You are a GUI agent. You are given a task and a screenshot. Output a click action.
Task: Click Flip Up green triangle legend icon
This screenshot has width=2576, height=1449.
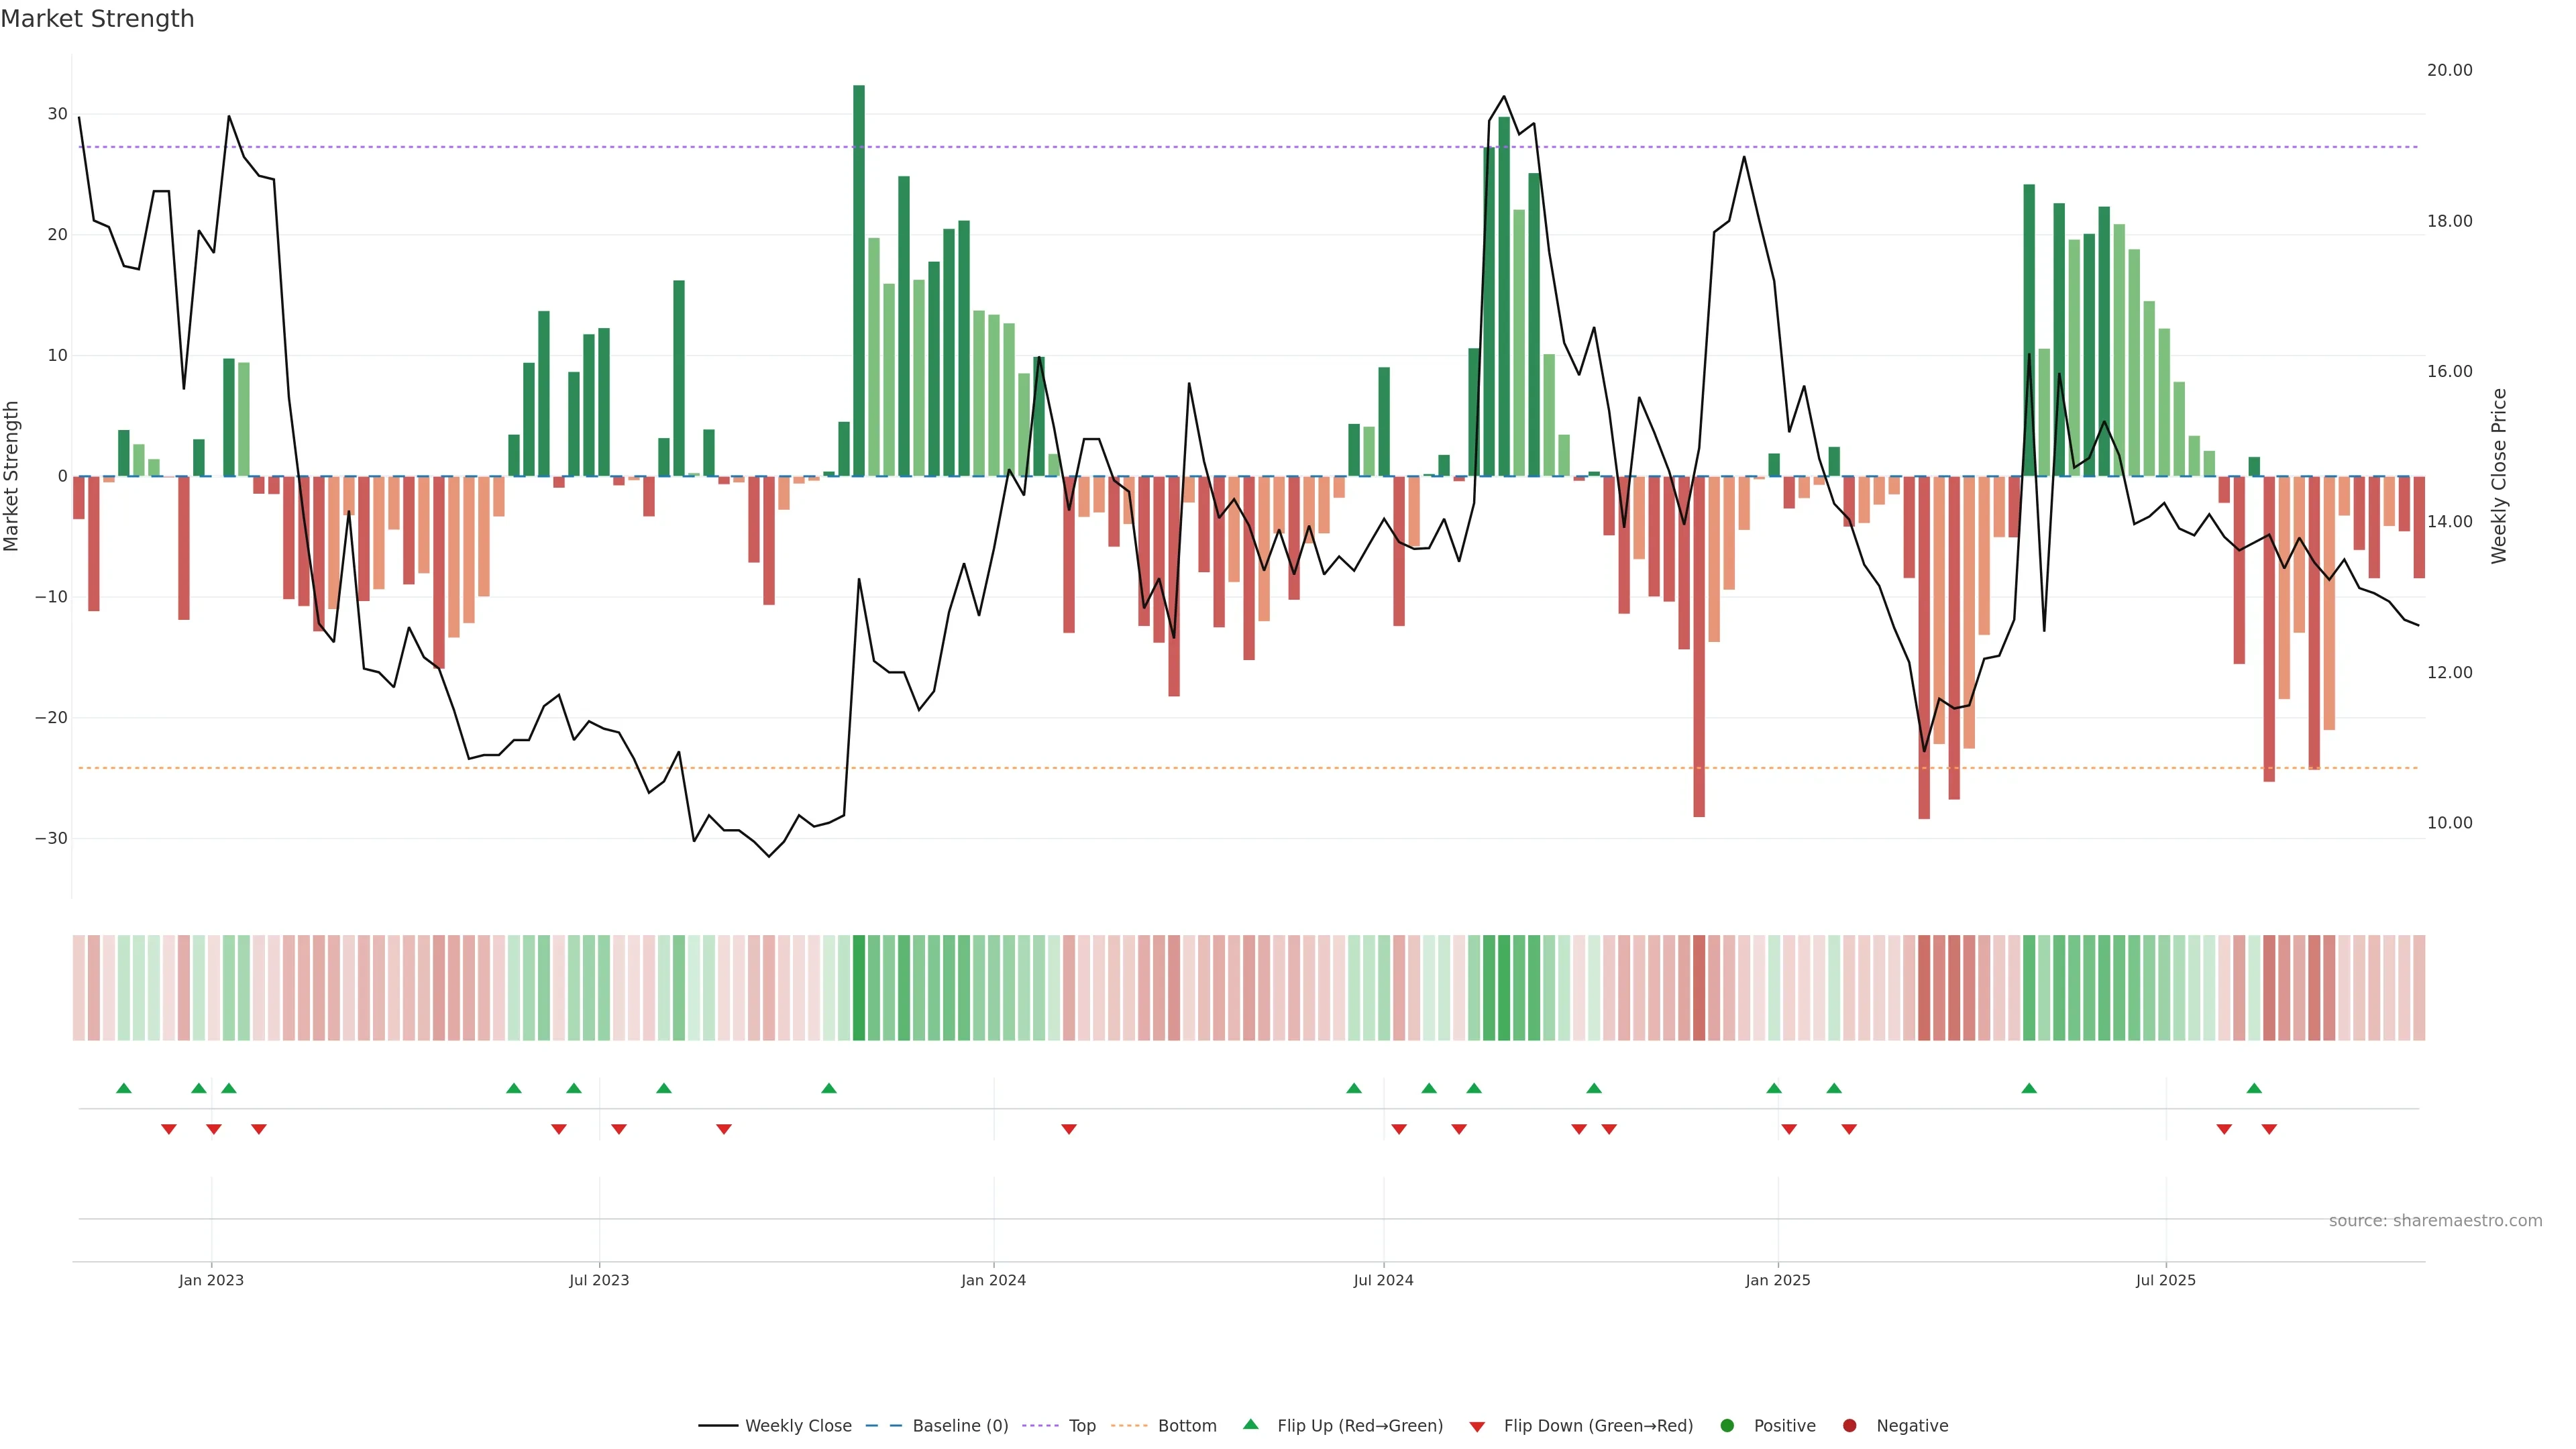point(1250,1425)
